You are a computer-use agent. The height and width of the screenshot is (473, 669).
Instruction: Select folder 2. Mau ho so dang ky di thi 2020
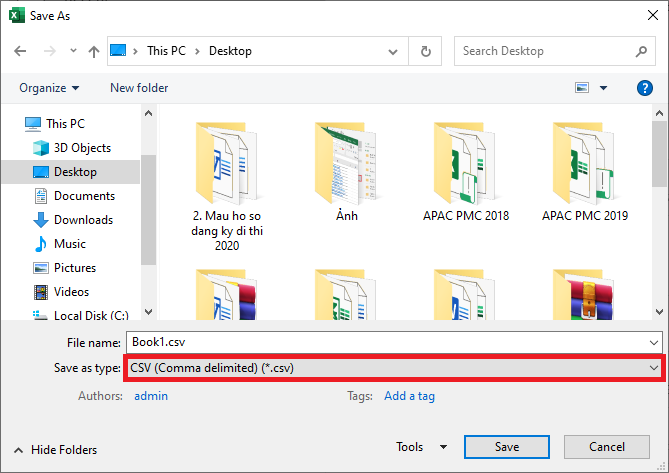pyautogui.click(x=227, y=187)
